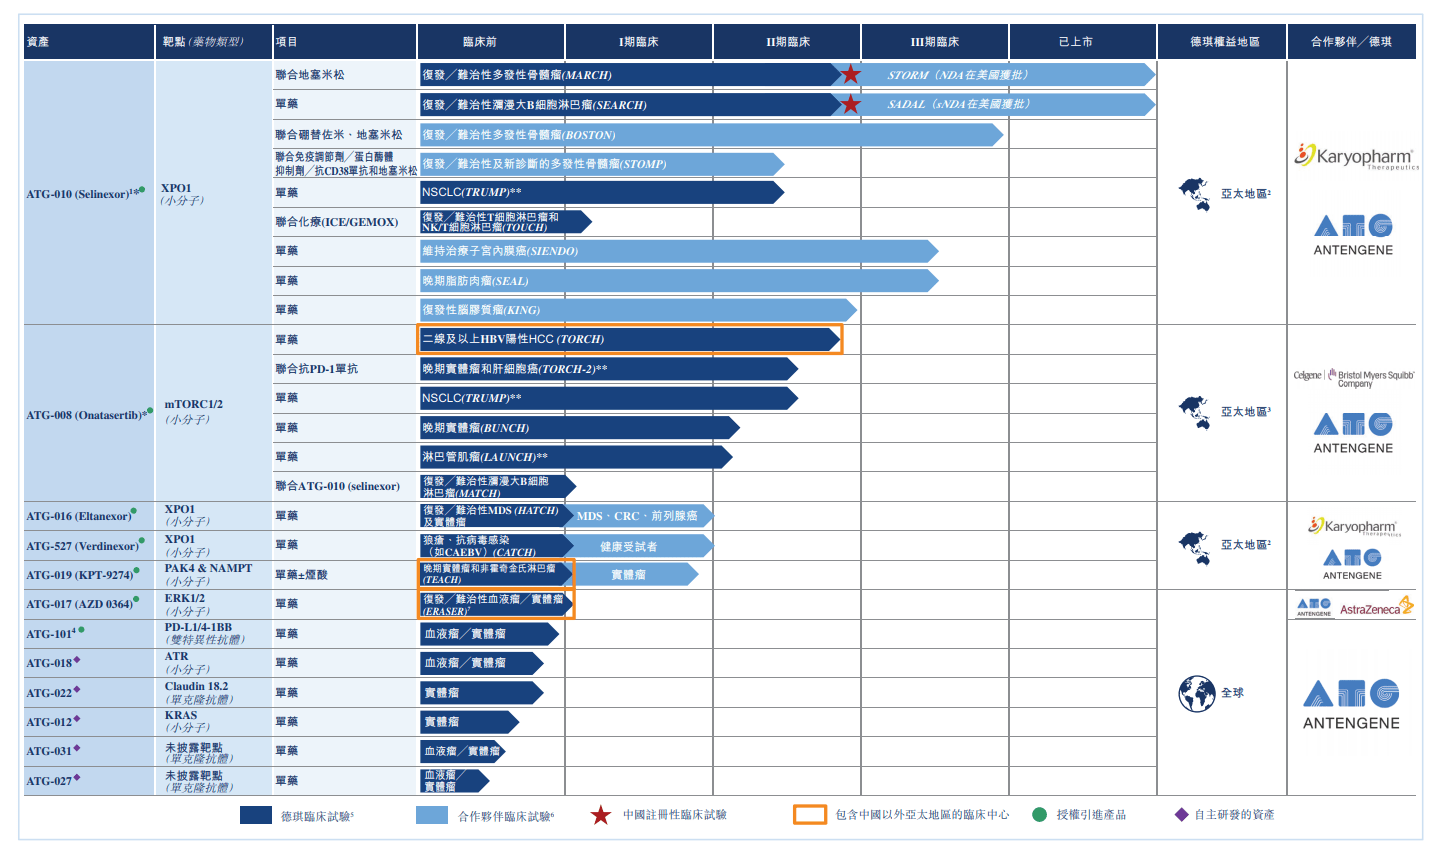Click the KING glioma bar
Viewport: 1437px width, 849px height.
pos(638,310)
